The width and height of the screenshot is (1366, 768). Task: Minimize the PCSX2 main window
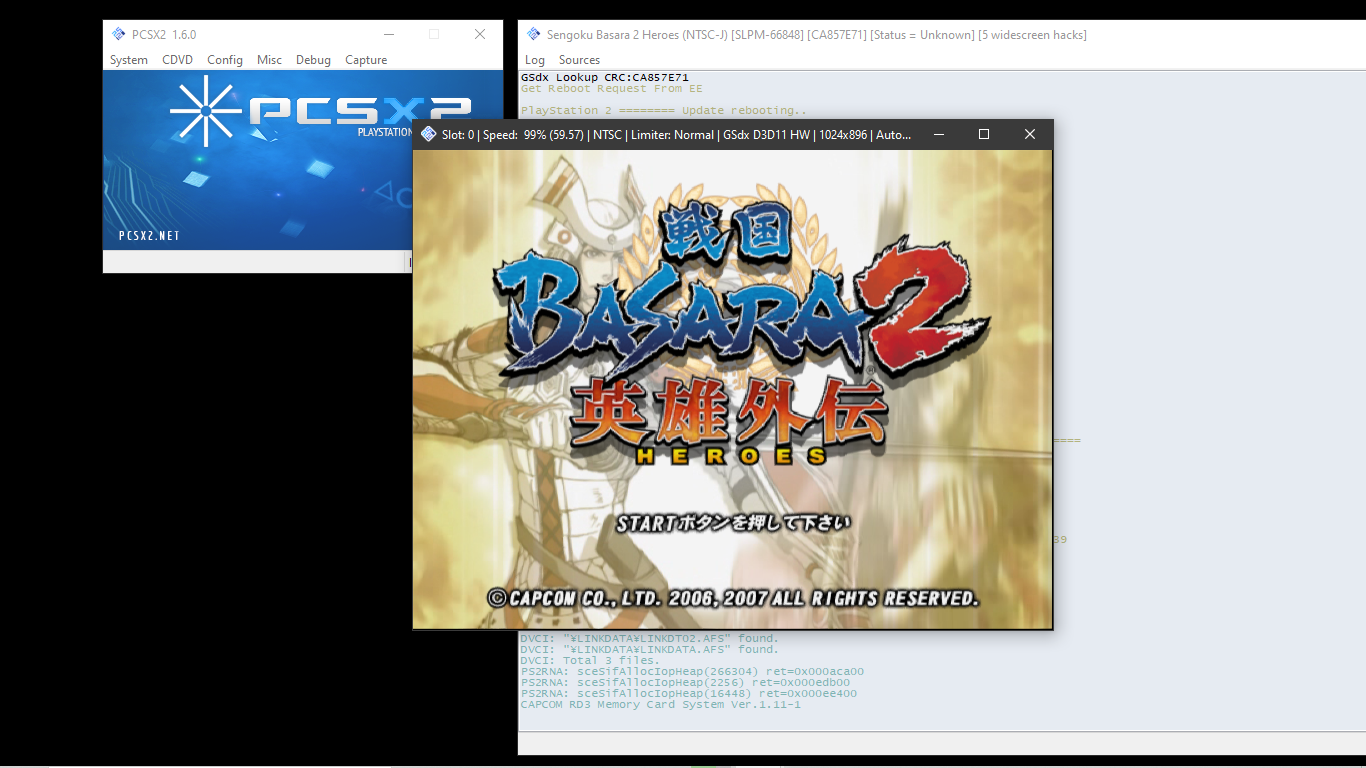pos(388,34)
